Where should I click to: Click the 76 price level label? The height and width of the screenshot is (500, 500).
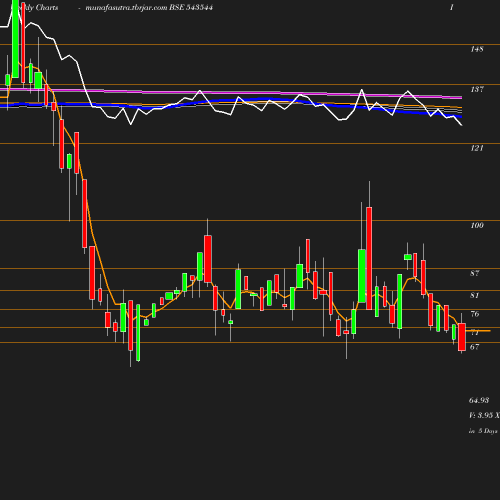pyautogui.click(x=475, y=314)
